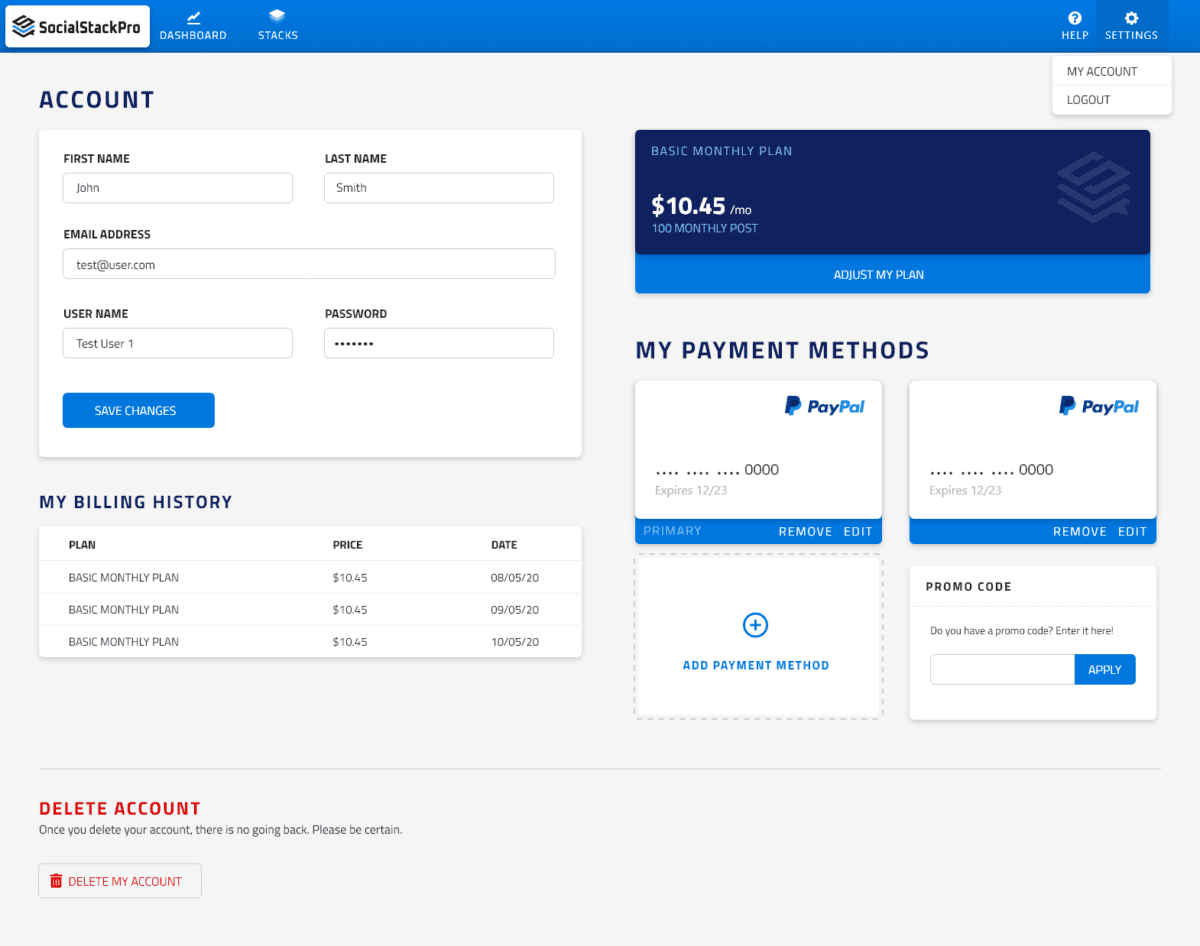Click the plus circle icon for adding payment

pos(755,625)
